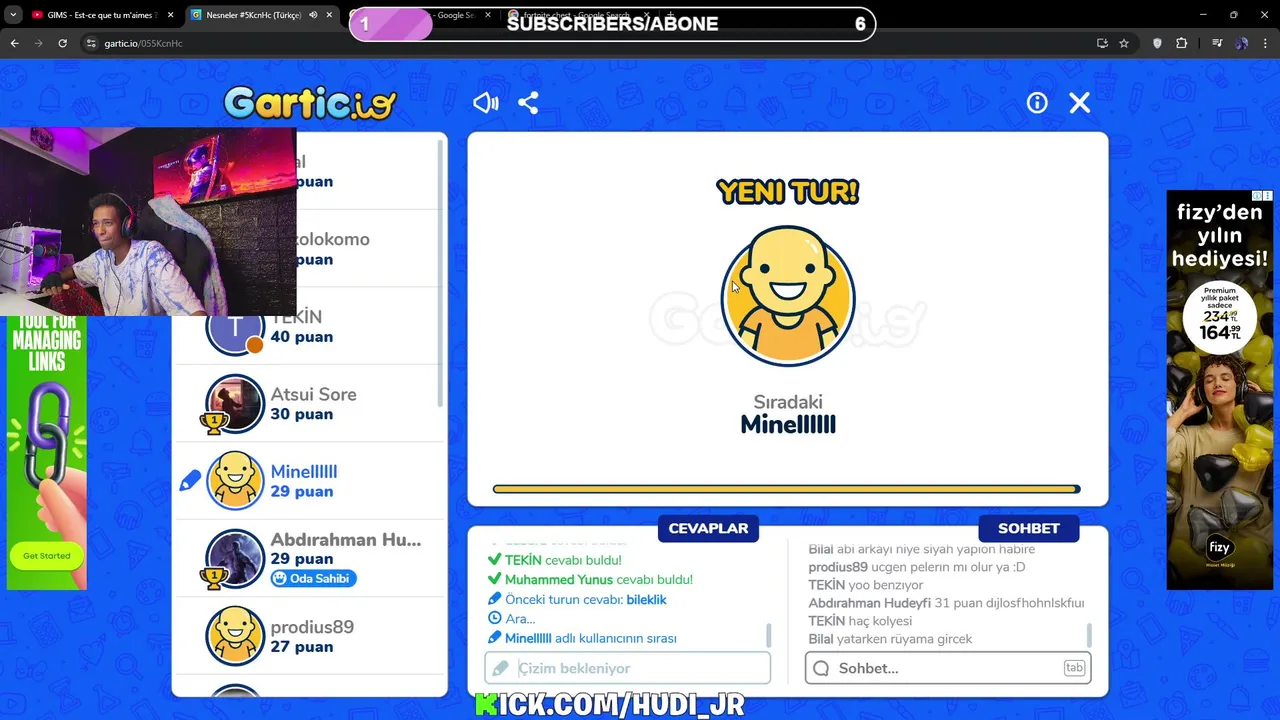Close the Nesneler #5KcnHc tab

coord(329,15)
